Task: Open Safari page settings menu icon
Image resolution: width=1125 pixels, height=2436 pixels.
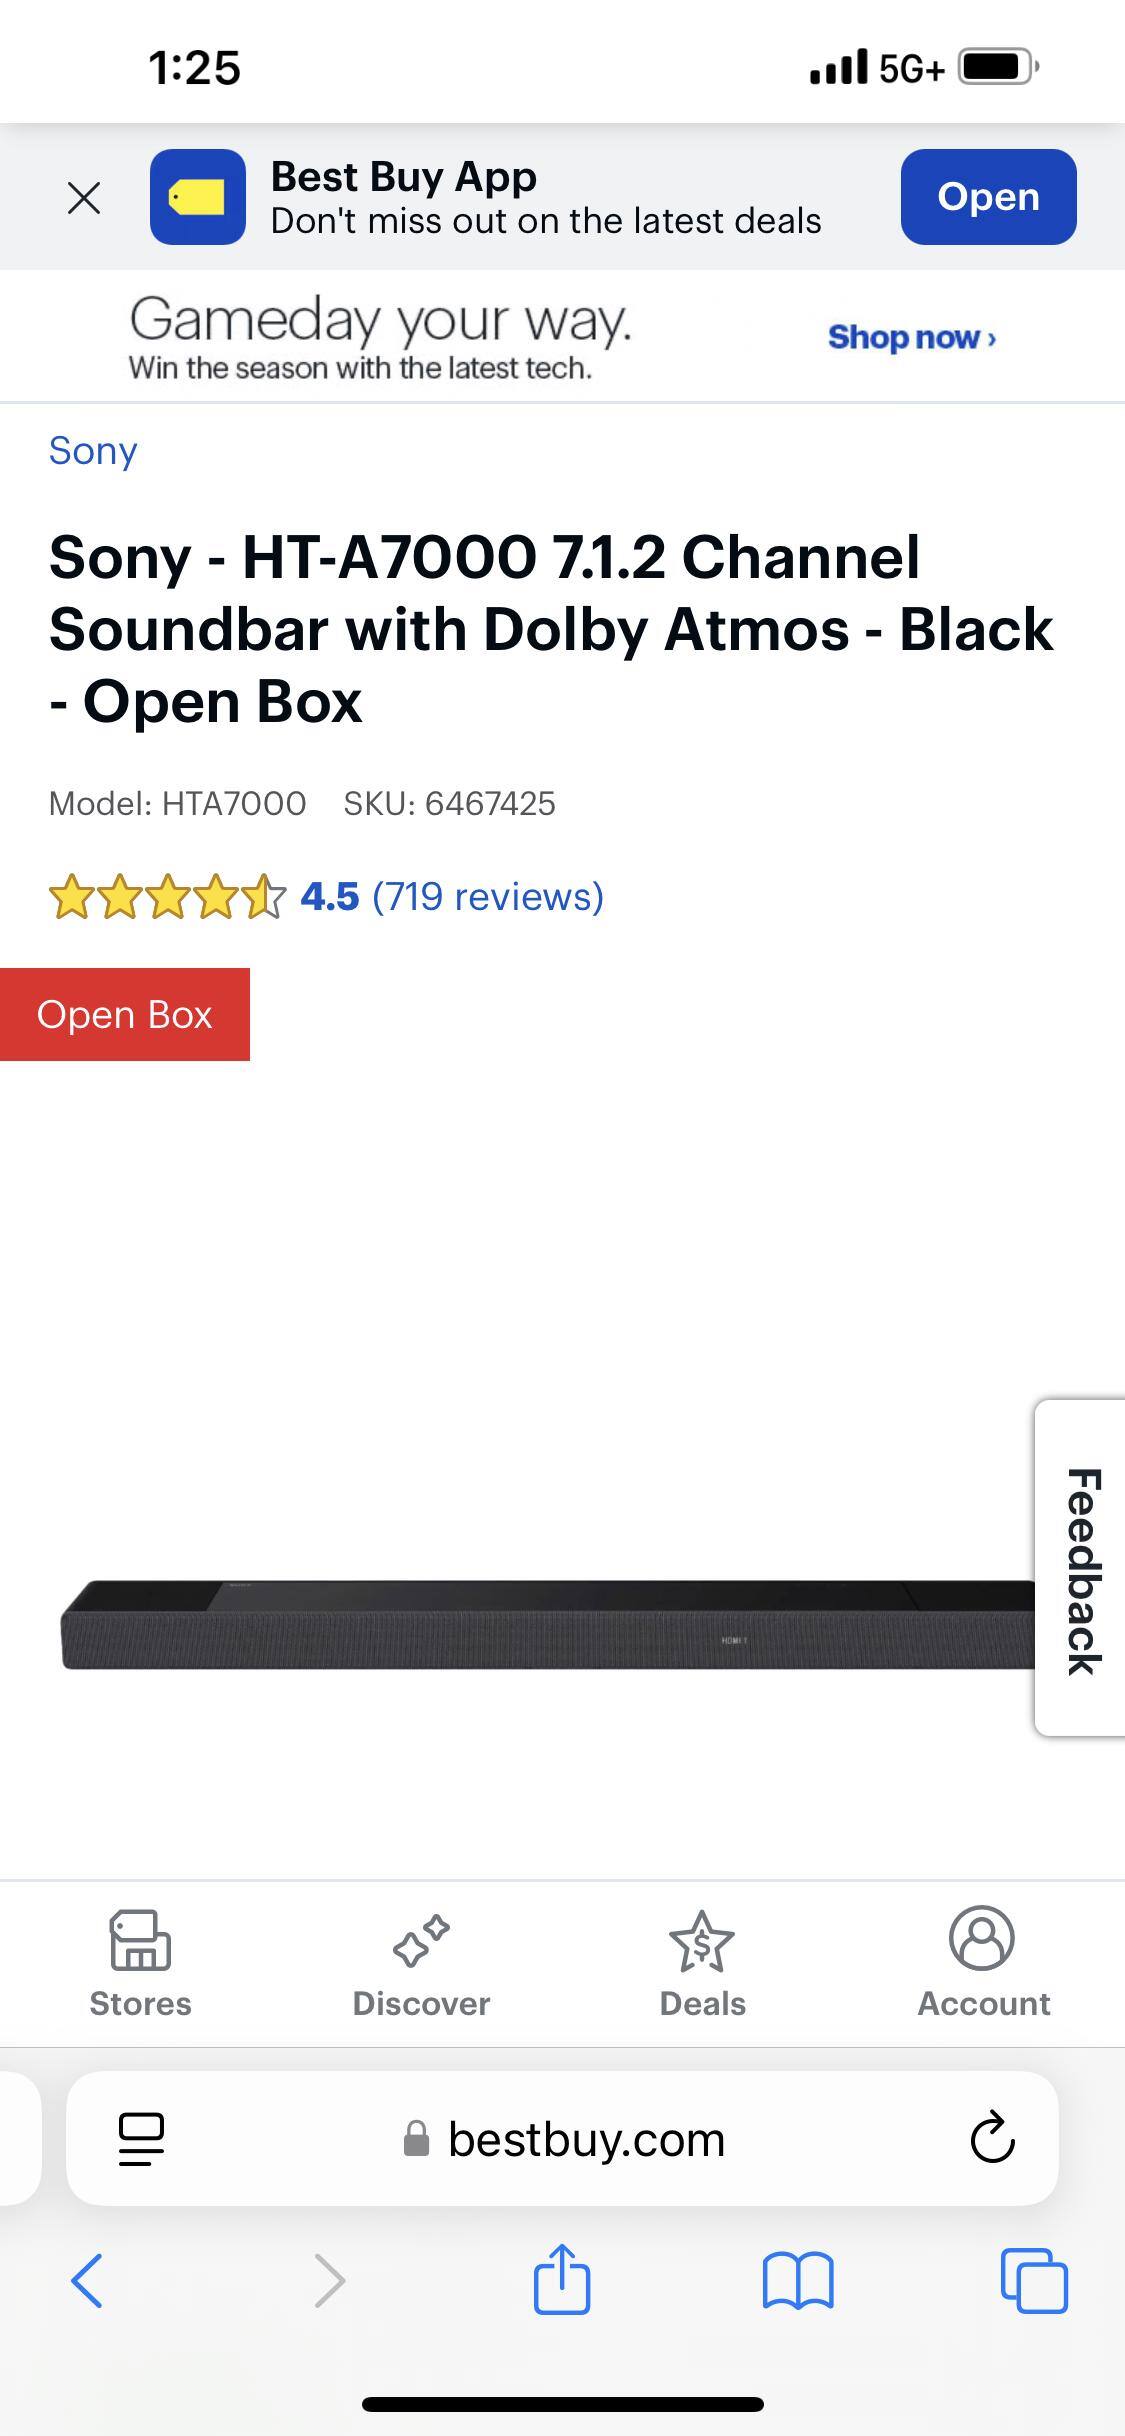Action: point(141,2139)
